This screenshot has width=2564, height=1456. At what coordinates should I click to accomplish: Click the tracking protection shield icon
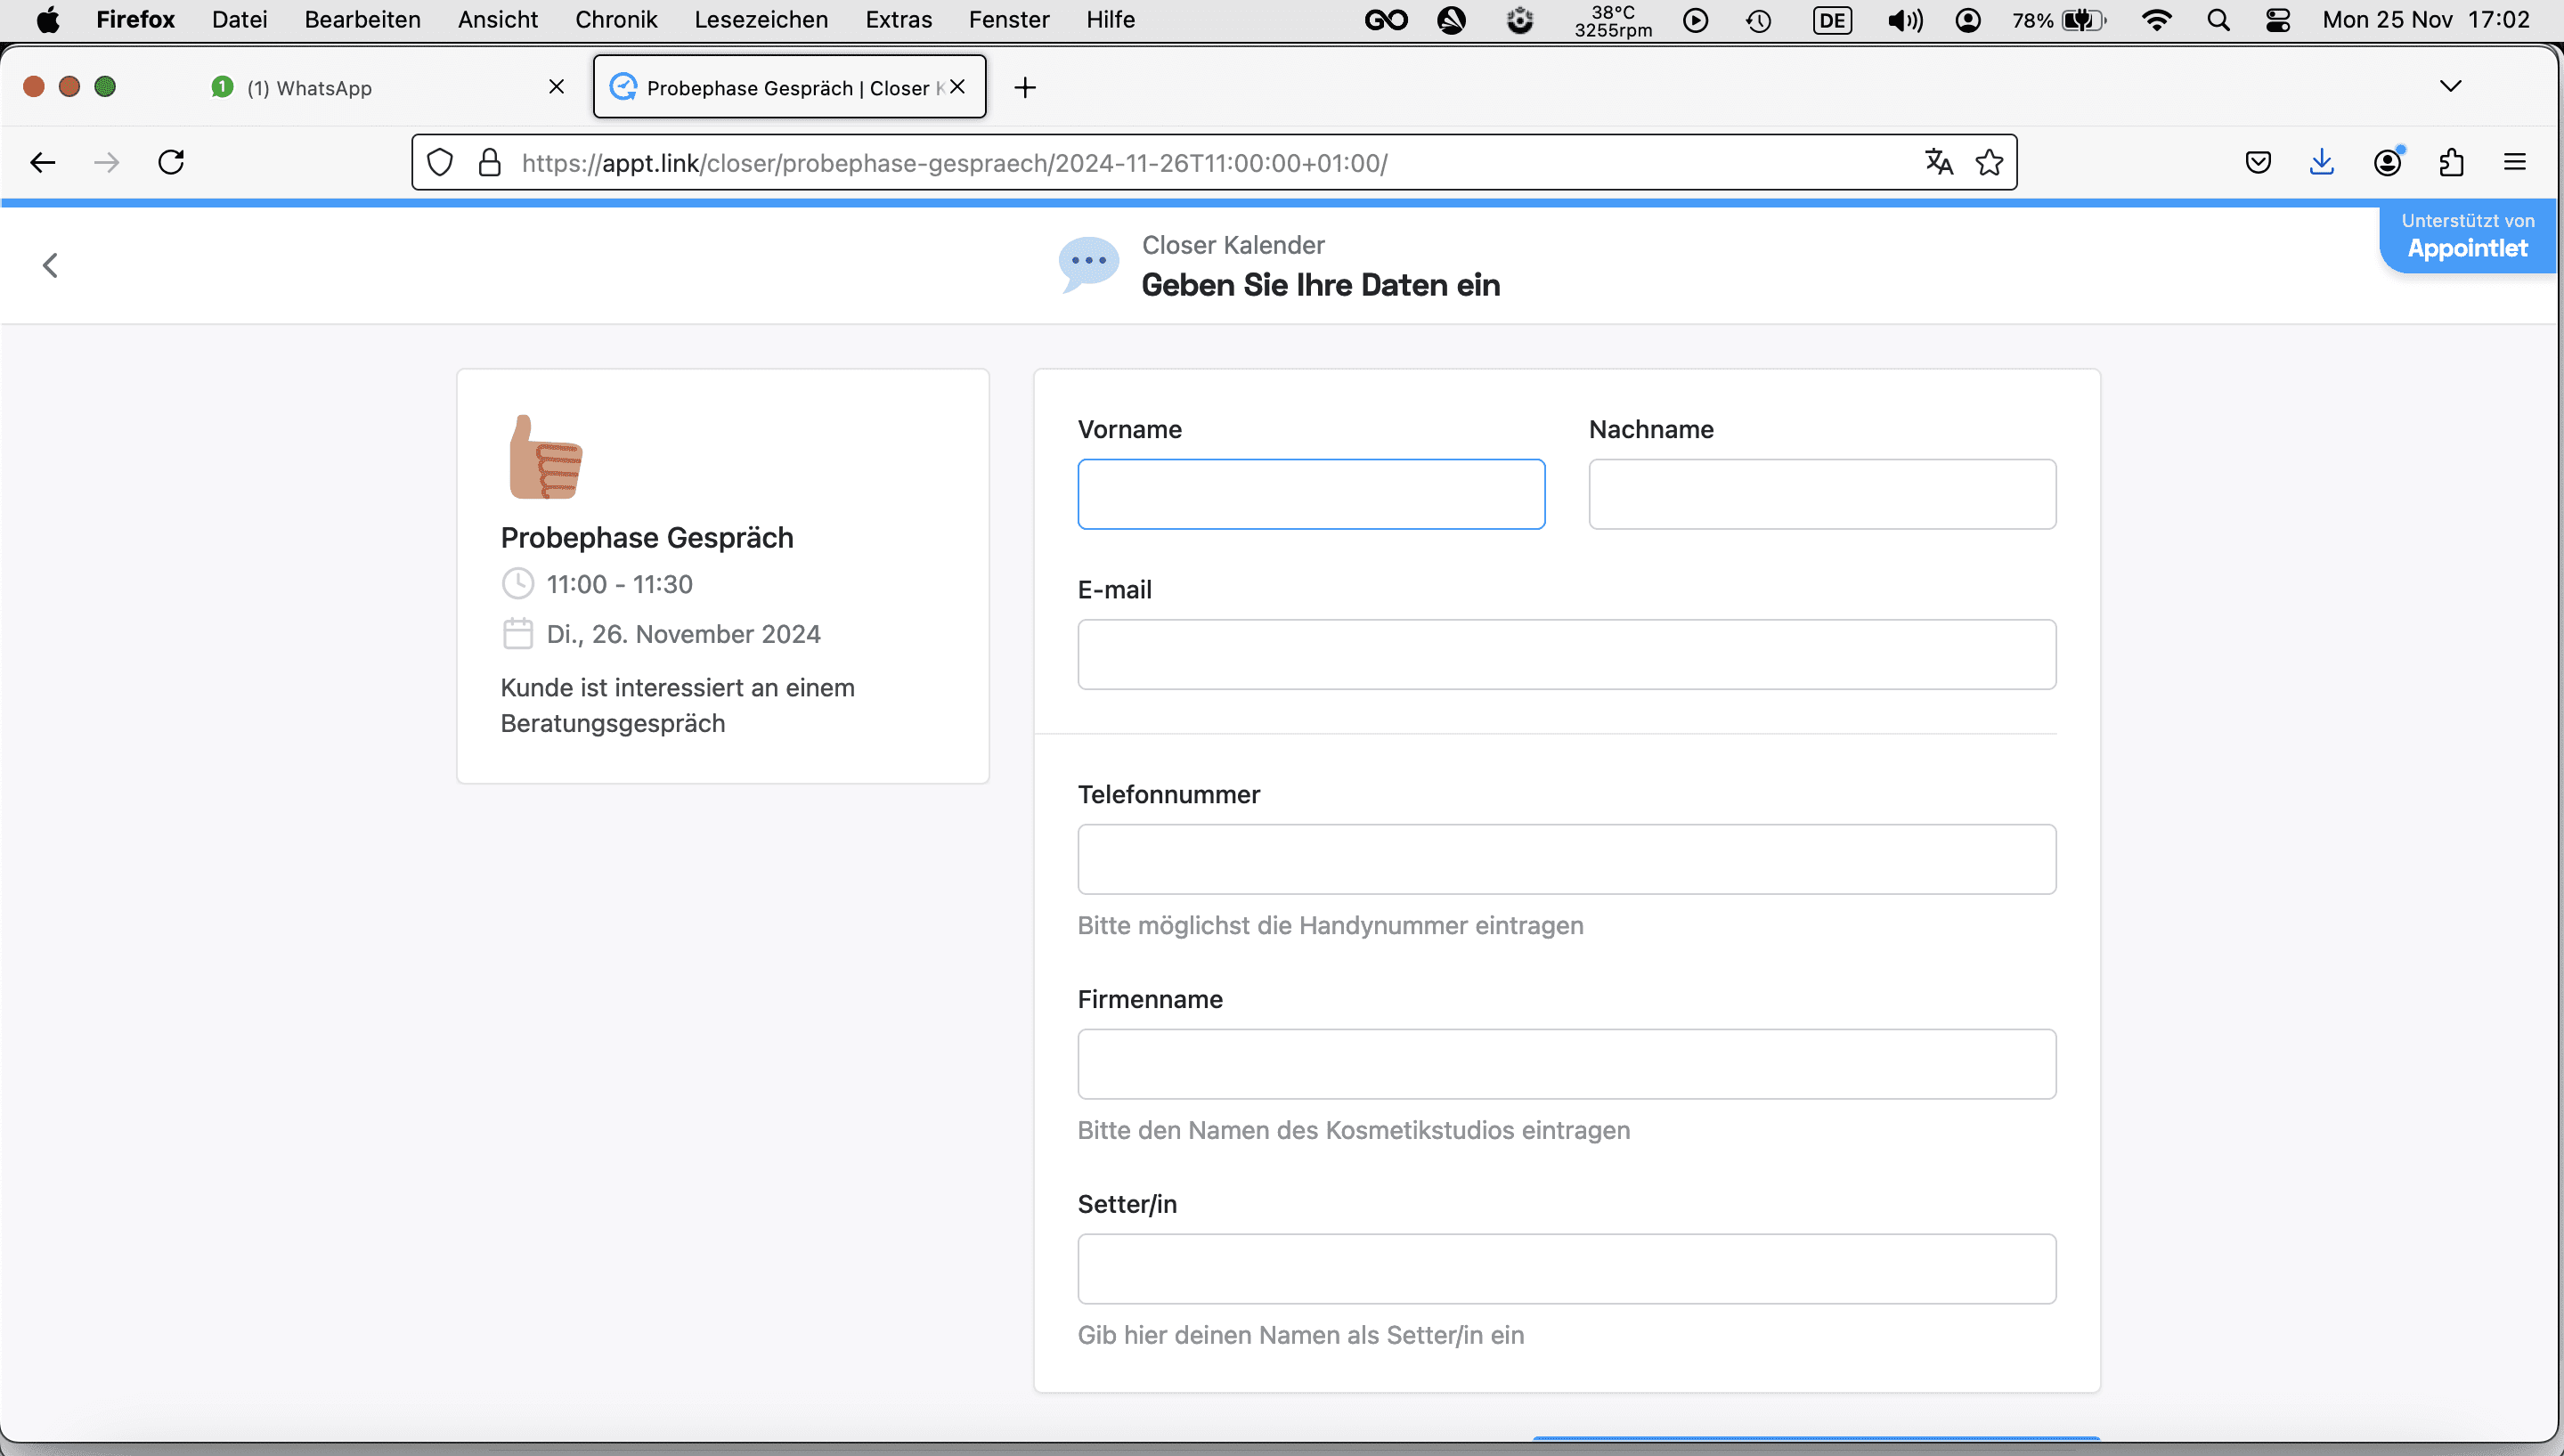(x=440, y=162)
